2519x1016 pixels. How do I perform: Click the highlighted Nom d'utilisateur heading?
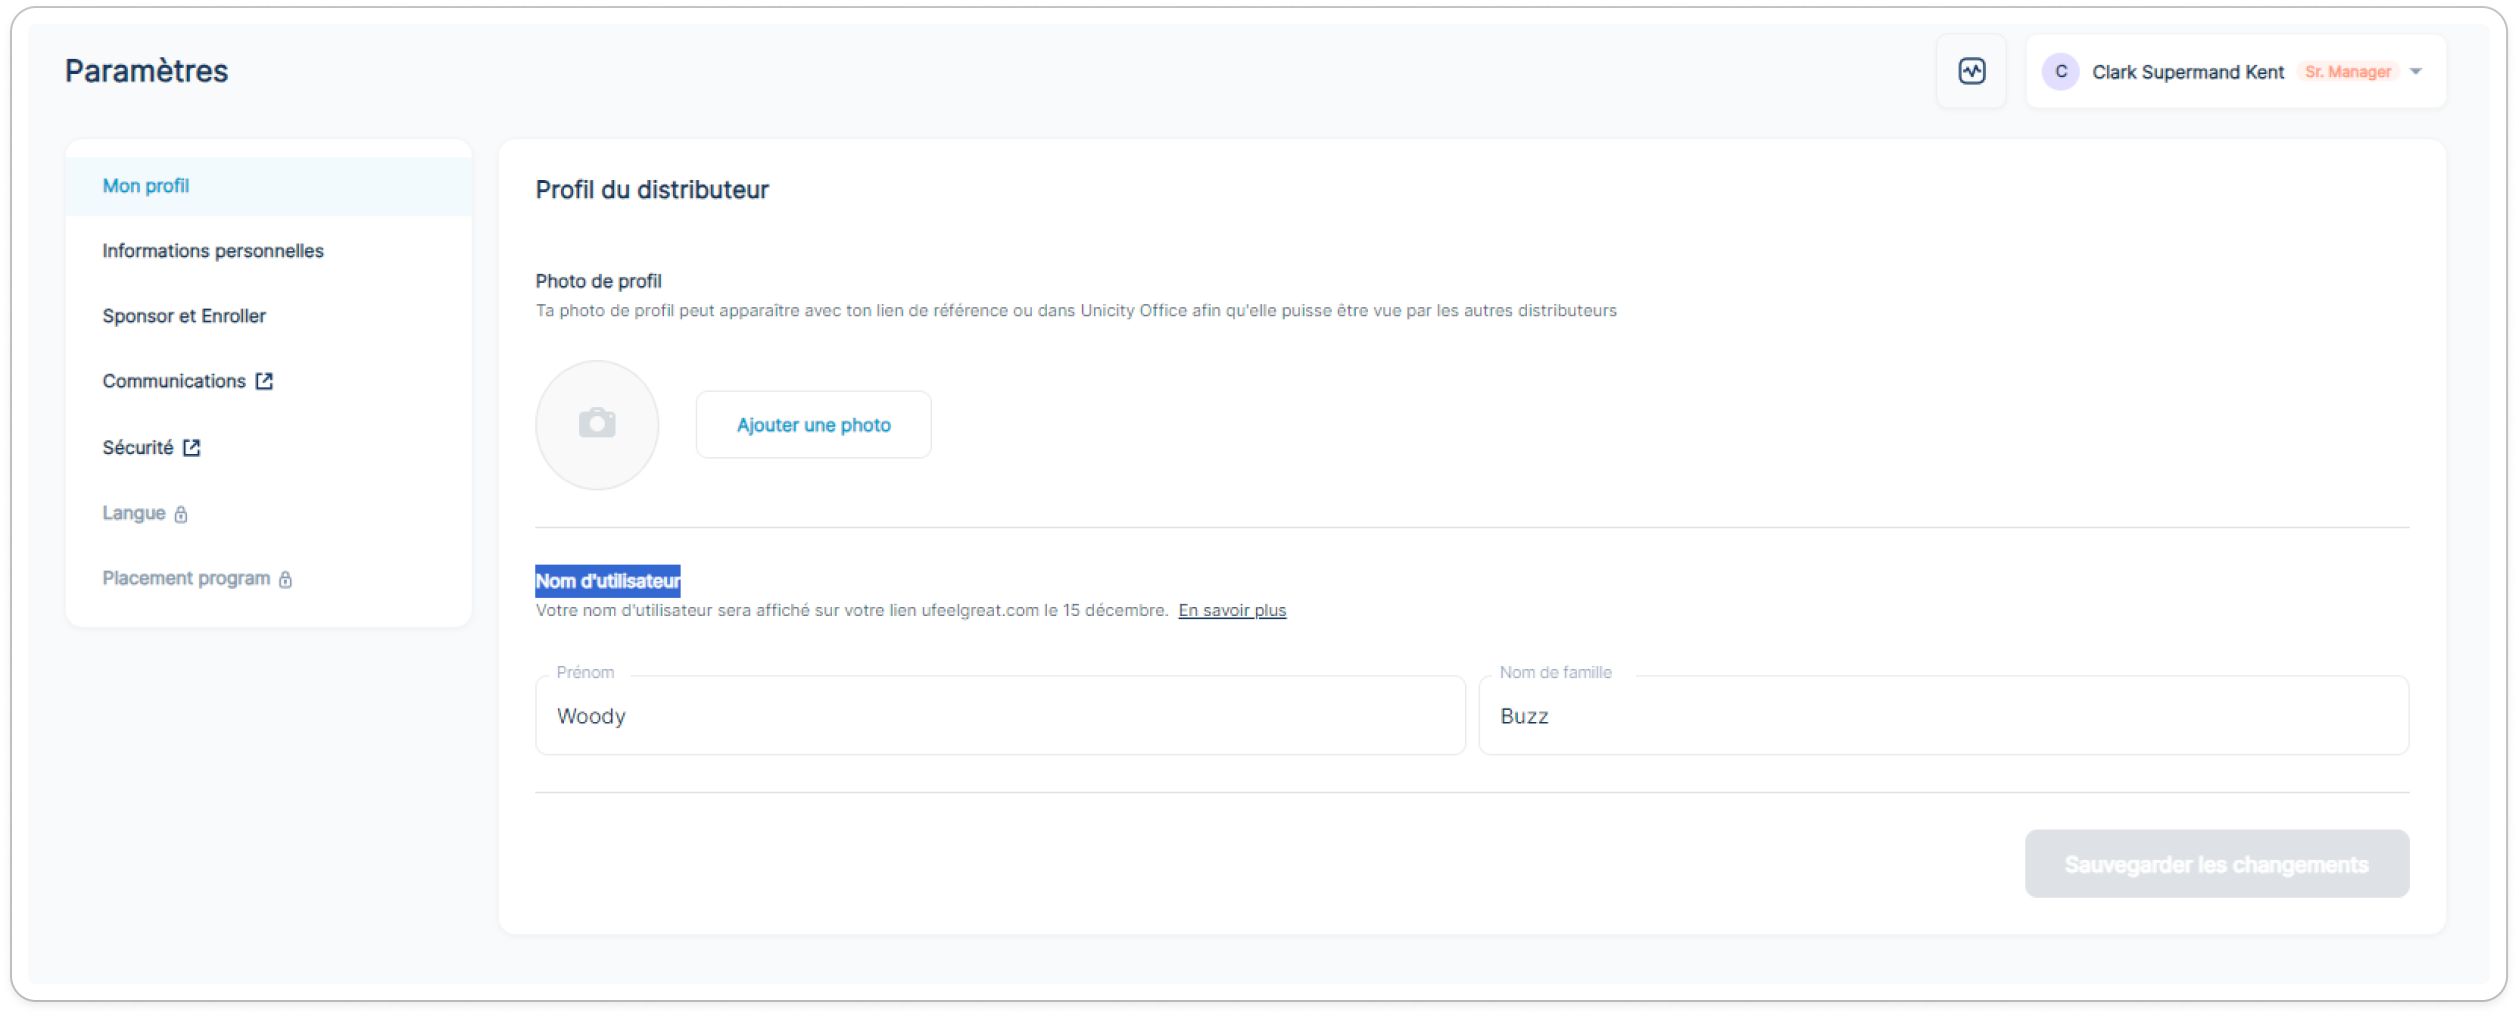click(608, 581)
